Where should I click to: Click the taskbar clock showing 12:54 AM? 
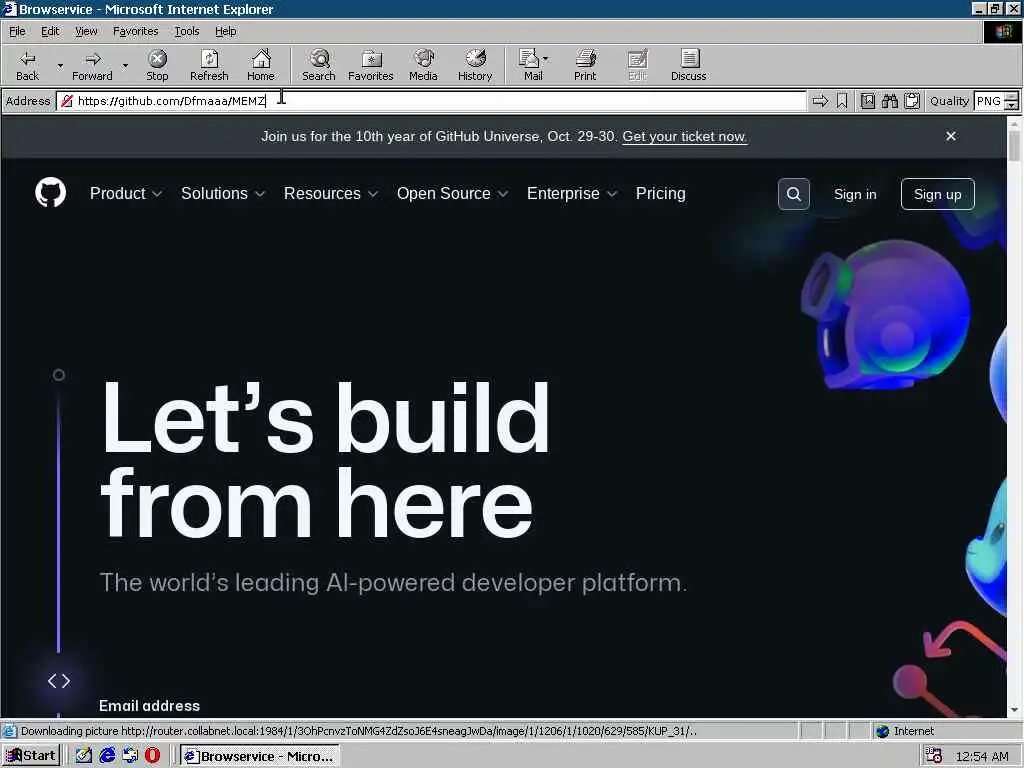pos(982,756)
